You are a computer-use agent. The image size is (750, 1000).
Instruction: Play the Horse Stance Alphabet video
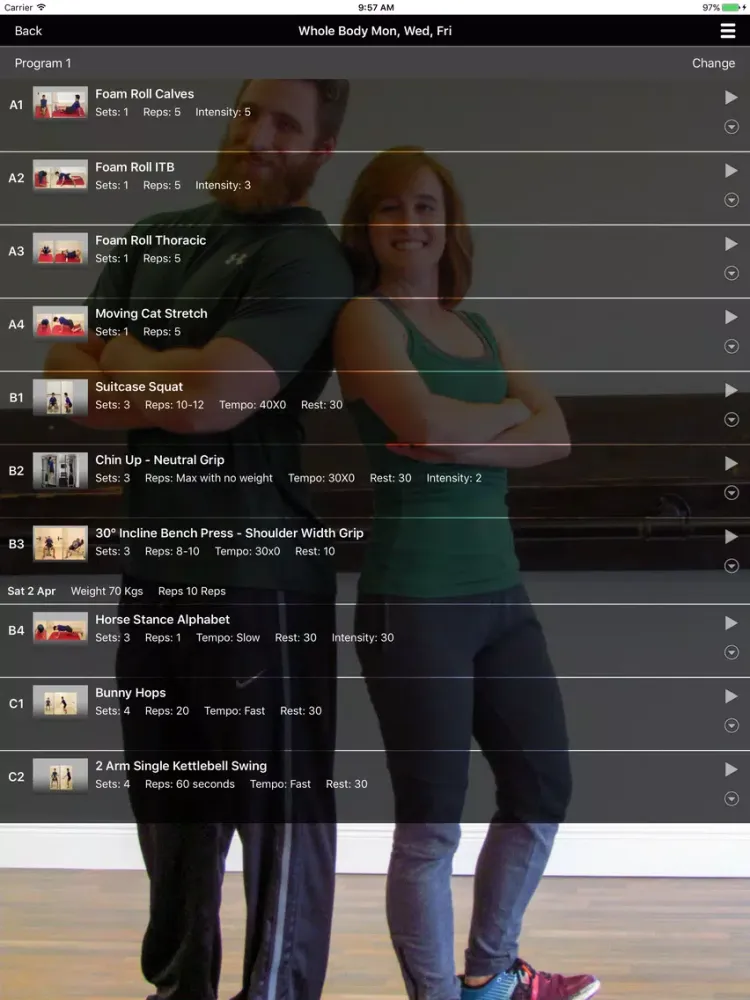click(731, 623)
